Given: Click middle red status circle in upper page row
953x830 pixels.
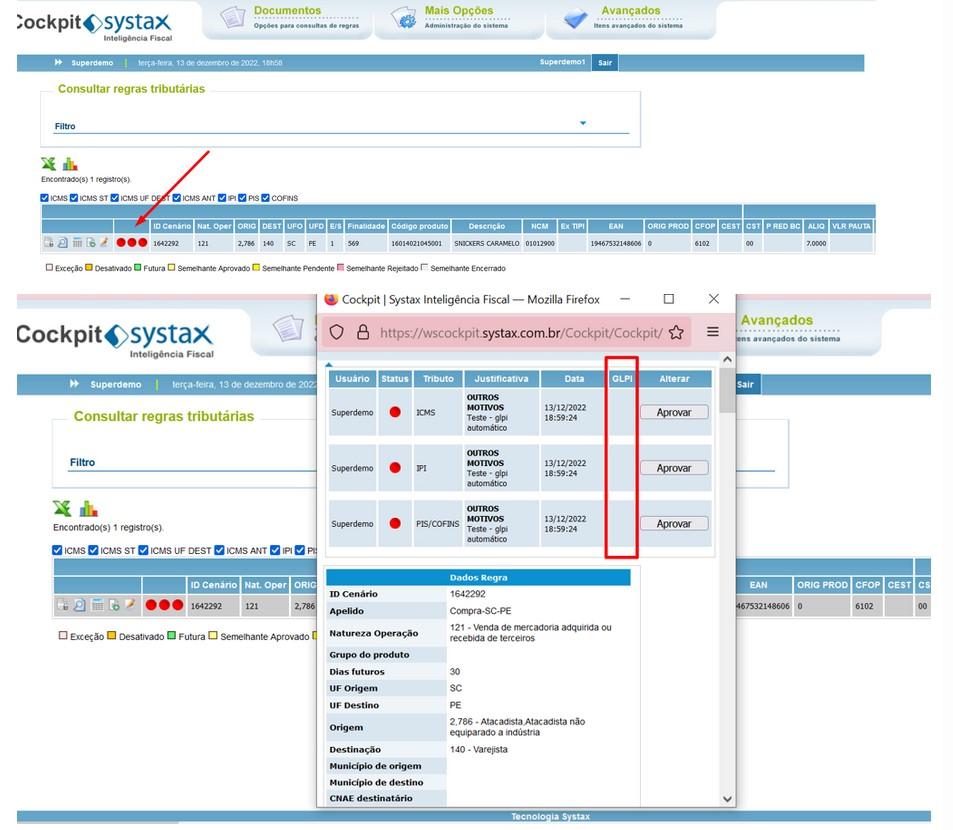Looking at the screenshot, I should [132, 242].
